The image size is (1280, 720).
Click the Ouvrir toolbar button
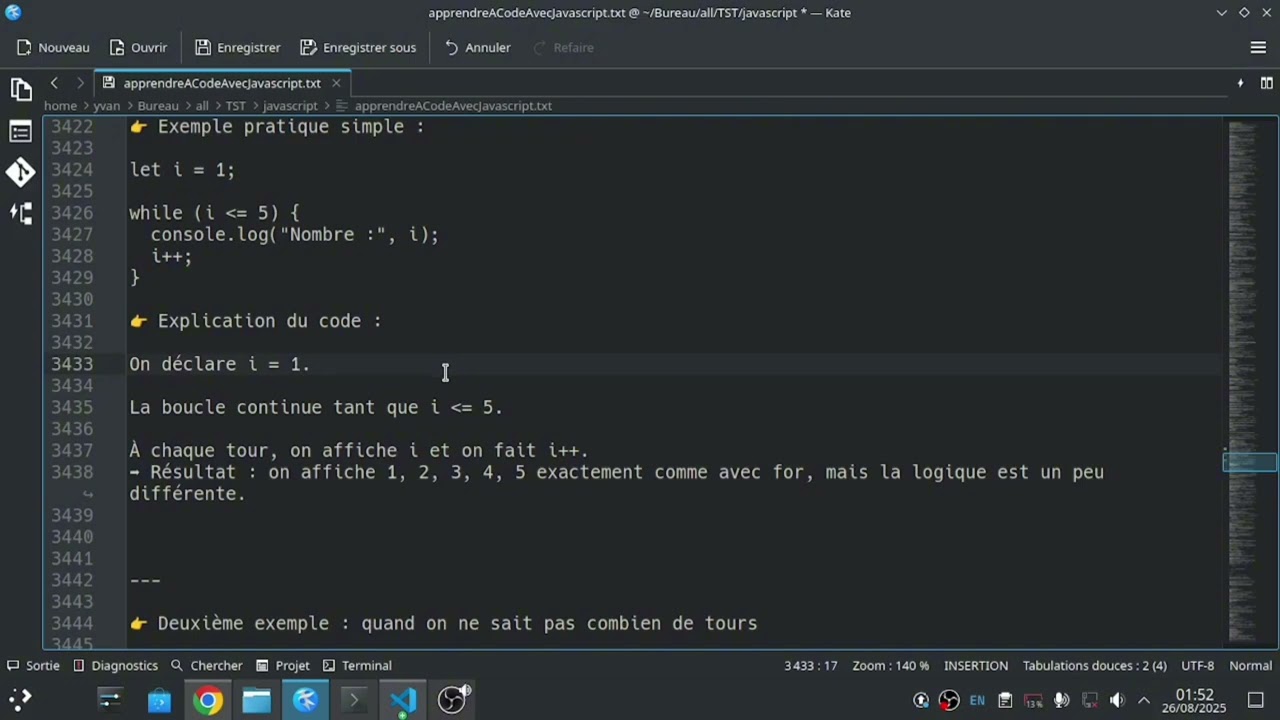tap(138, 47)
